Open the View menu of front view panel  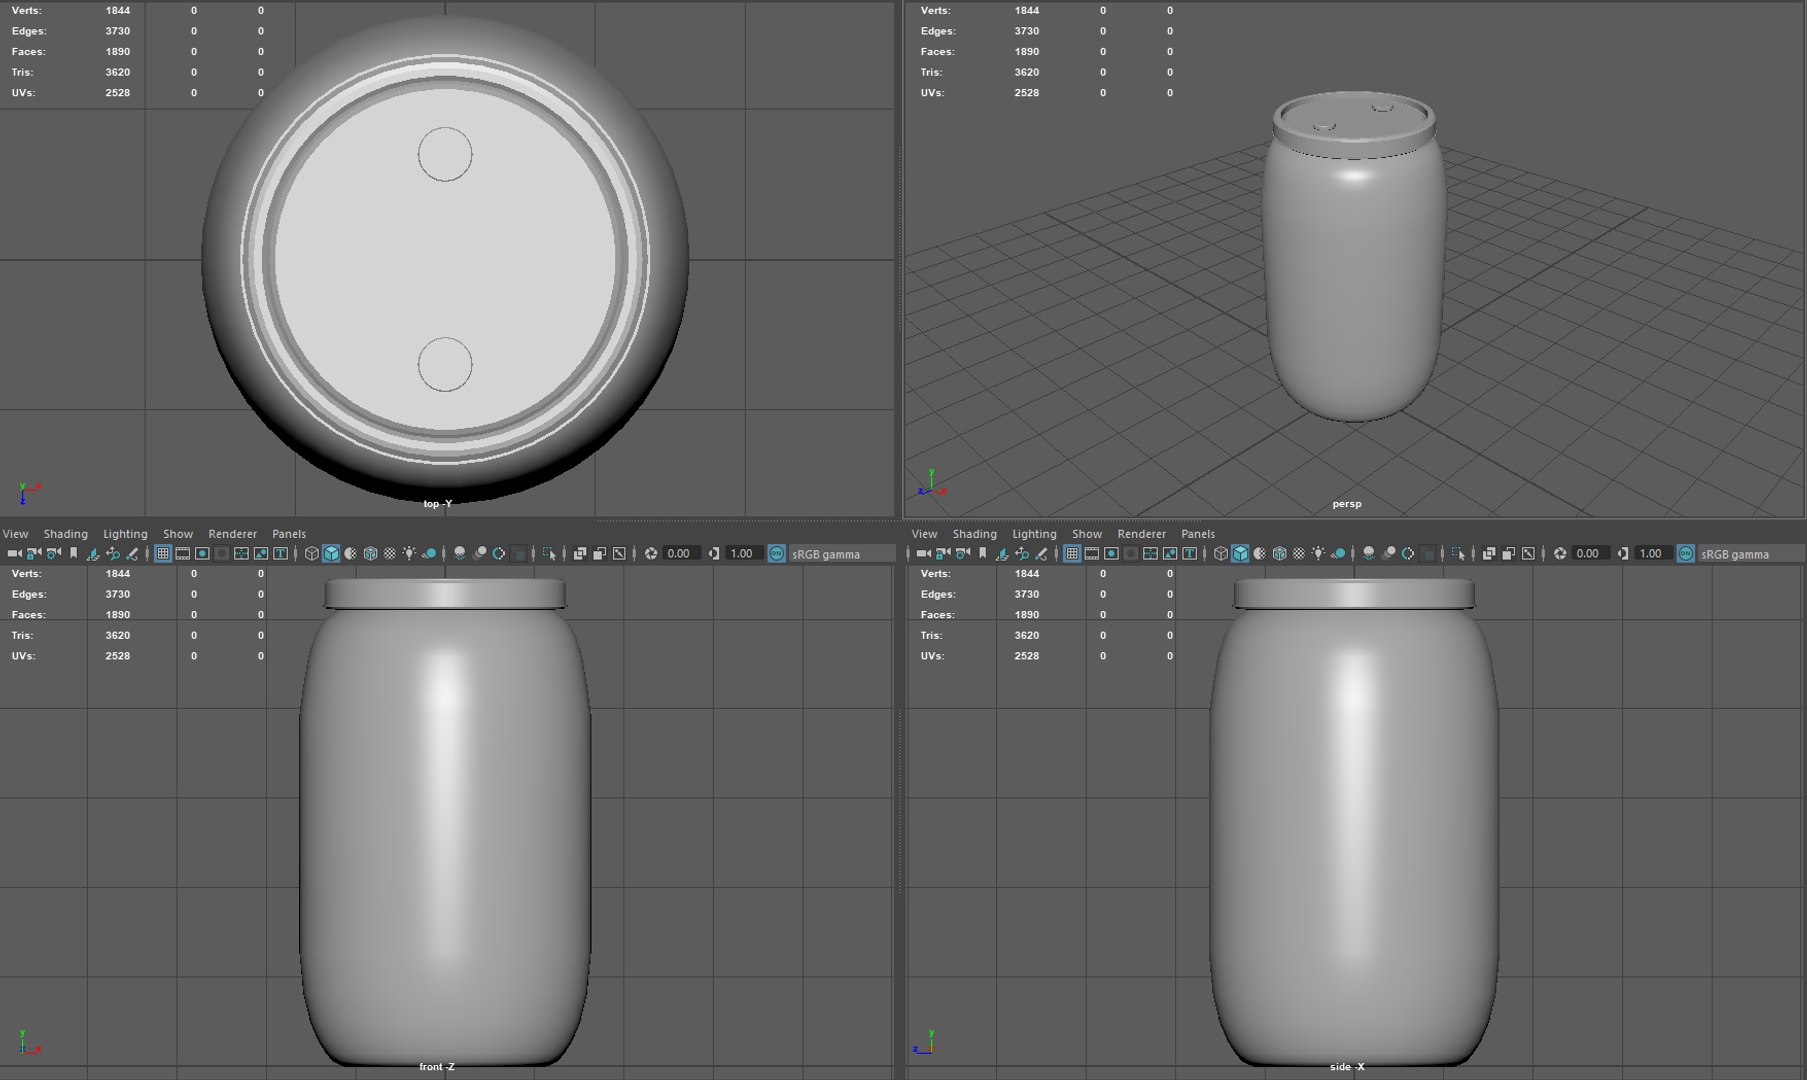click(15, 534)
